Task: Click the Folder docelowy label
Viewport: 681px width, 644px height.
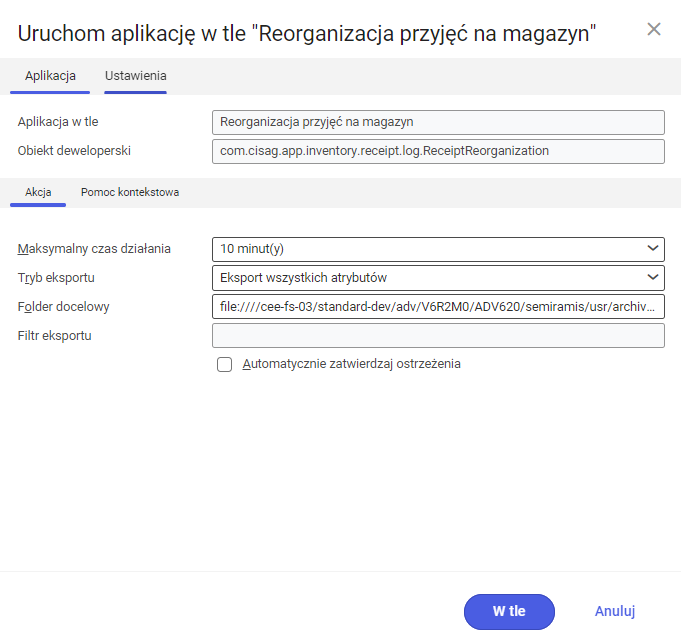Action: [x=63, y=306]
